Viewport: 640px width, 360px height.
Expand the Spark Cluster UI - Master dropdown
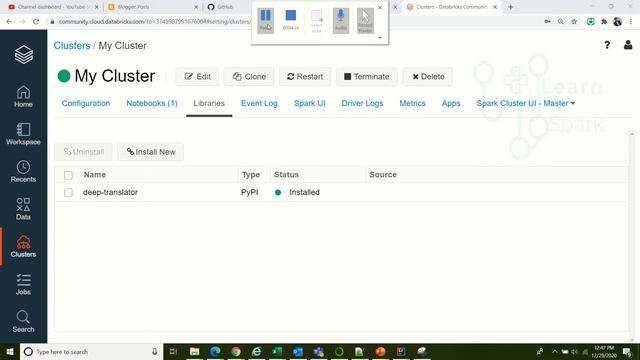526,103
